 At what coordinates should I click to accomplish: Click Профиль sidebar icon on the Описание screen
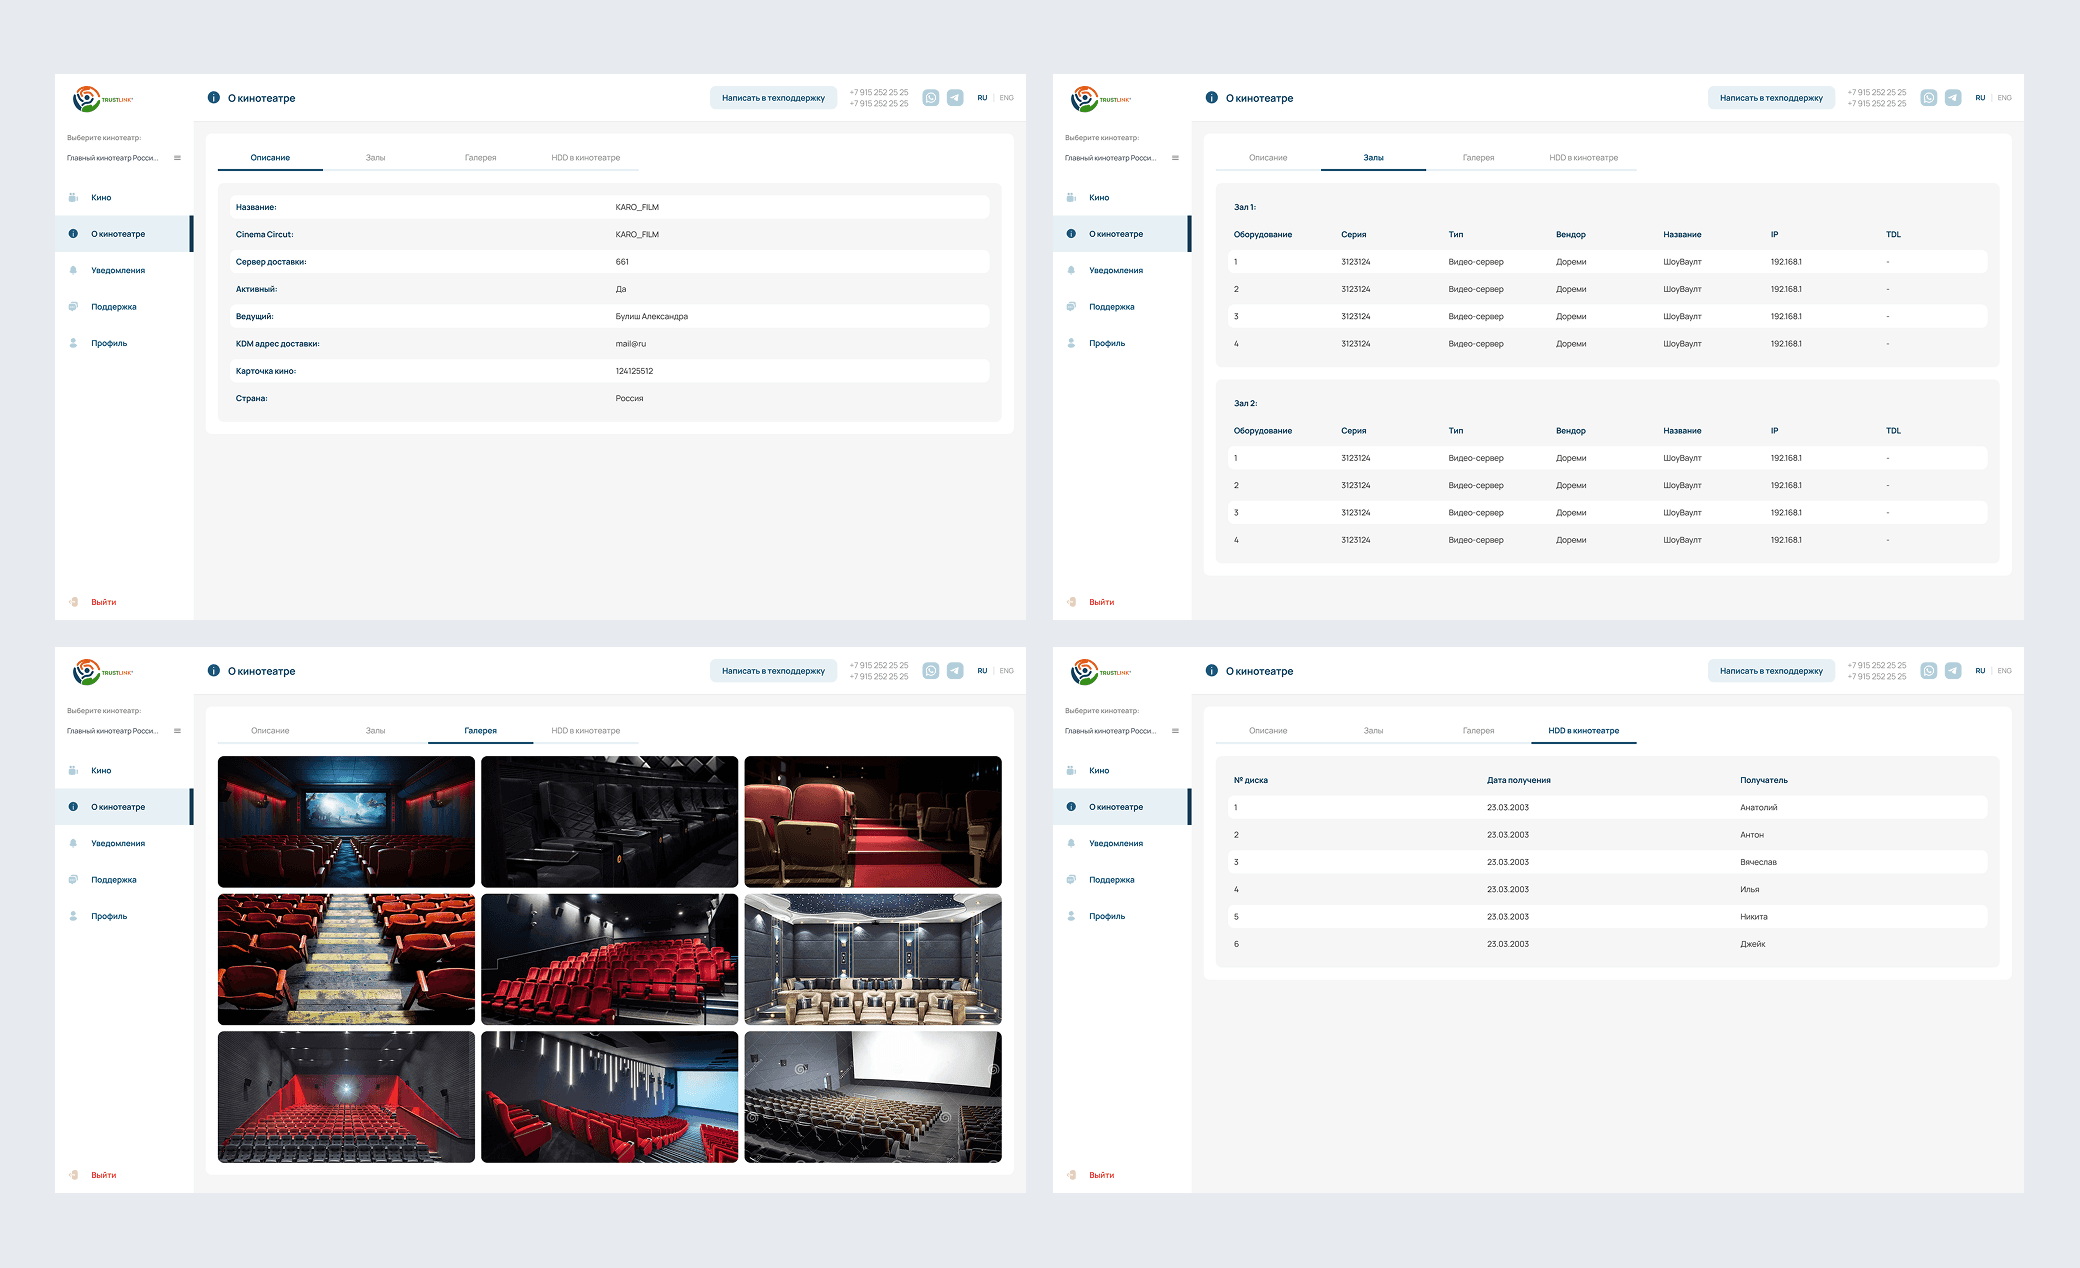(73, 343)
